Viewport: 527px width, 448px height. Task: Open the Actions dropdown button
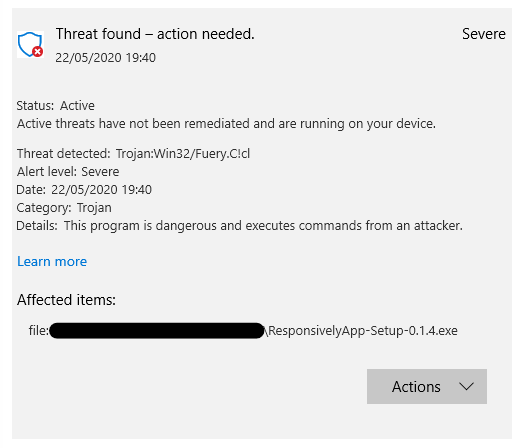(x=427, y=386)
